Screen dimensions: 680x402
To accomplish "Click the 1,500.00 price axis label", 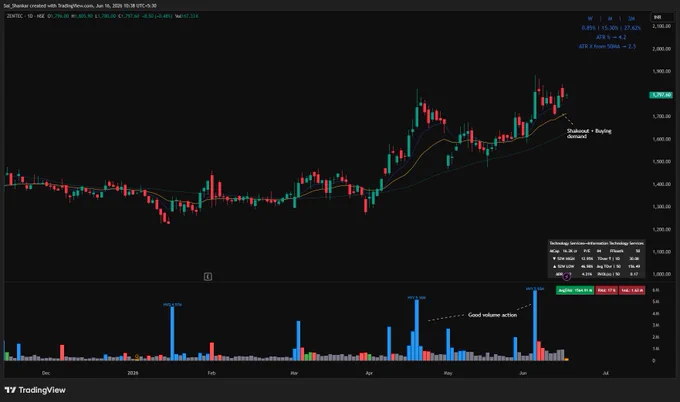I will tap(662, 162).
